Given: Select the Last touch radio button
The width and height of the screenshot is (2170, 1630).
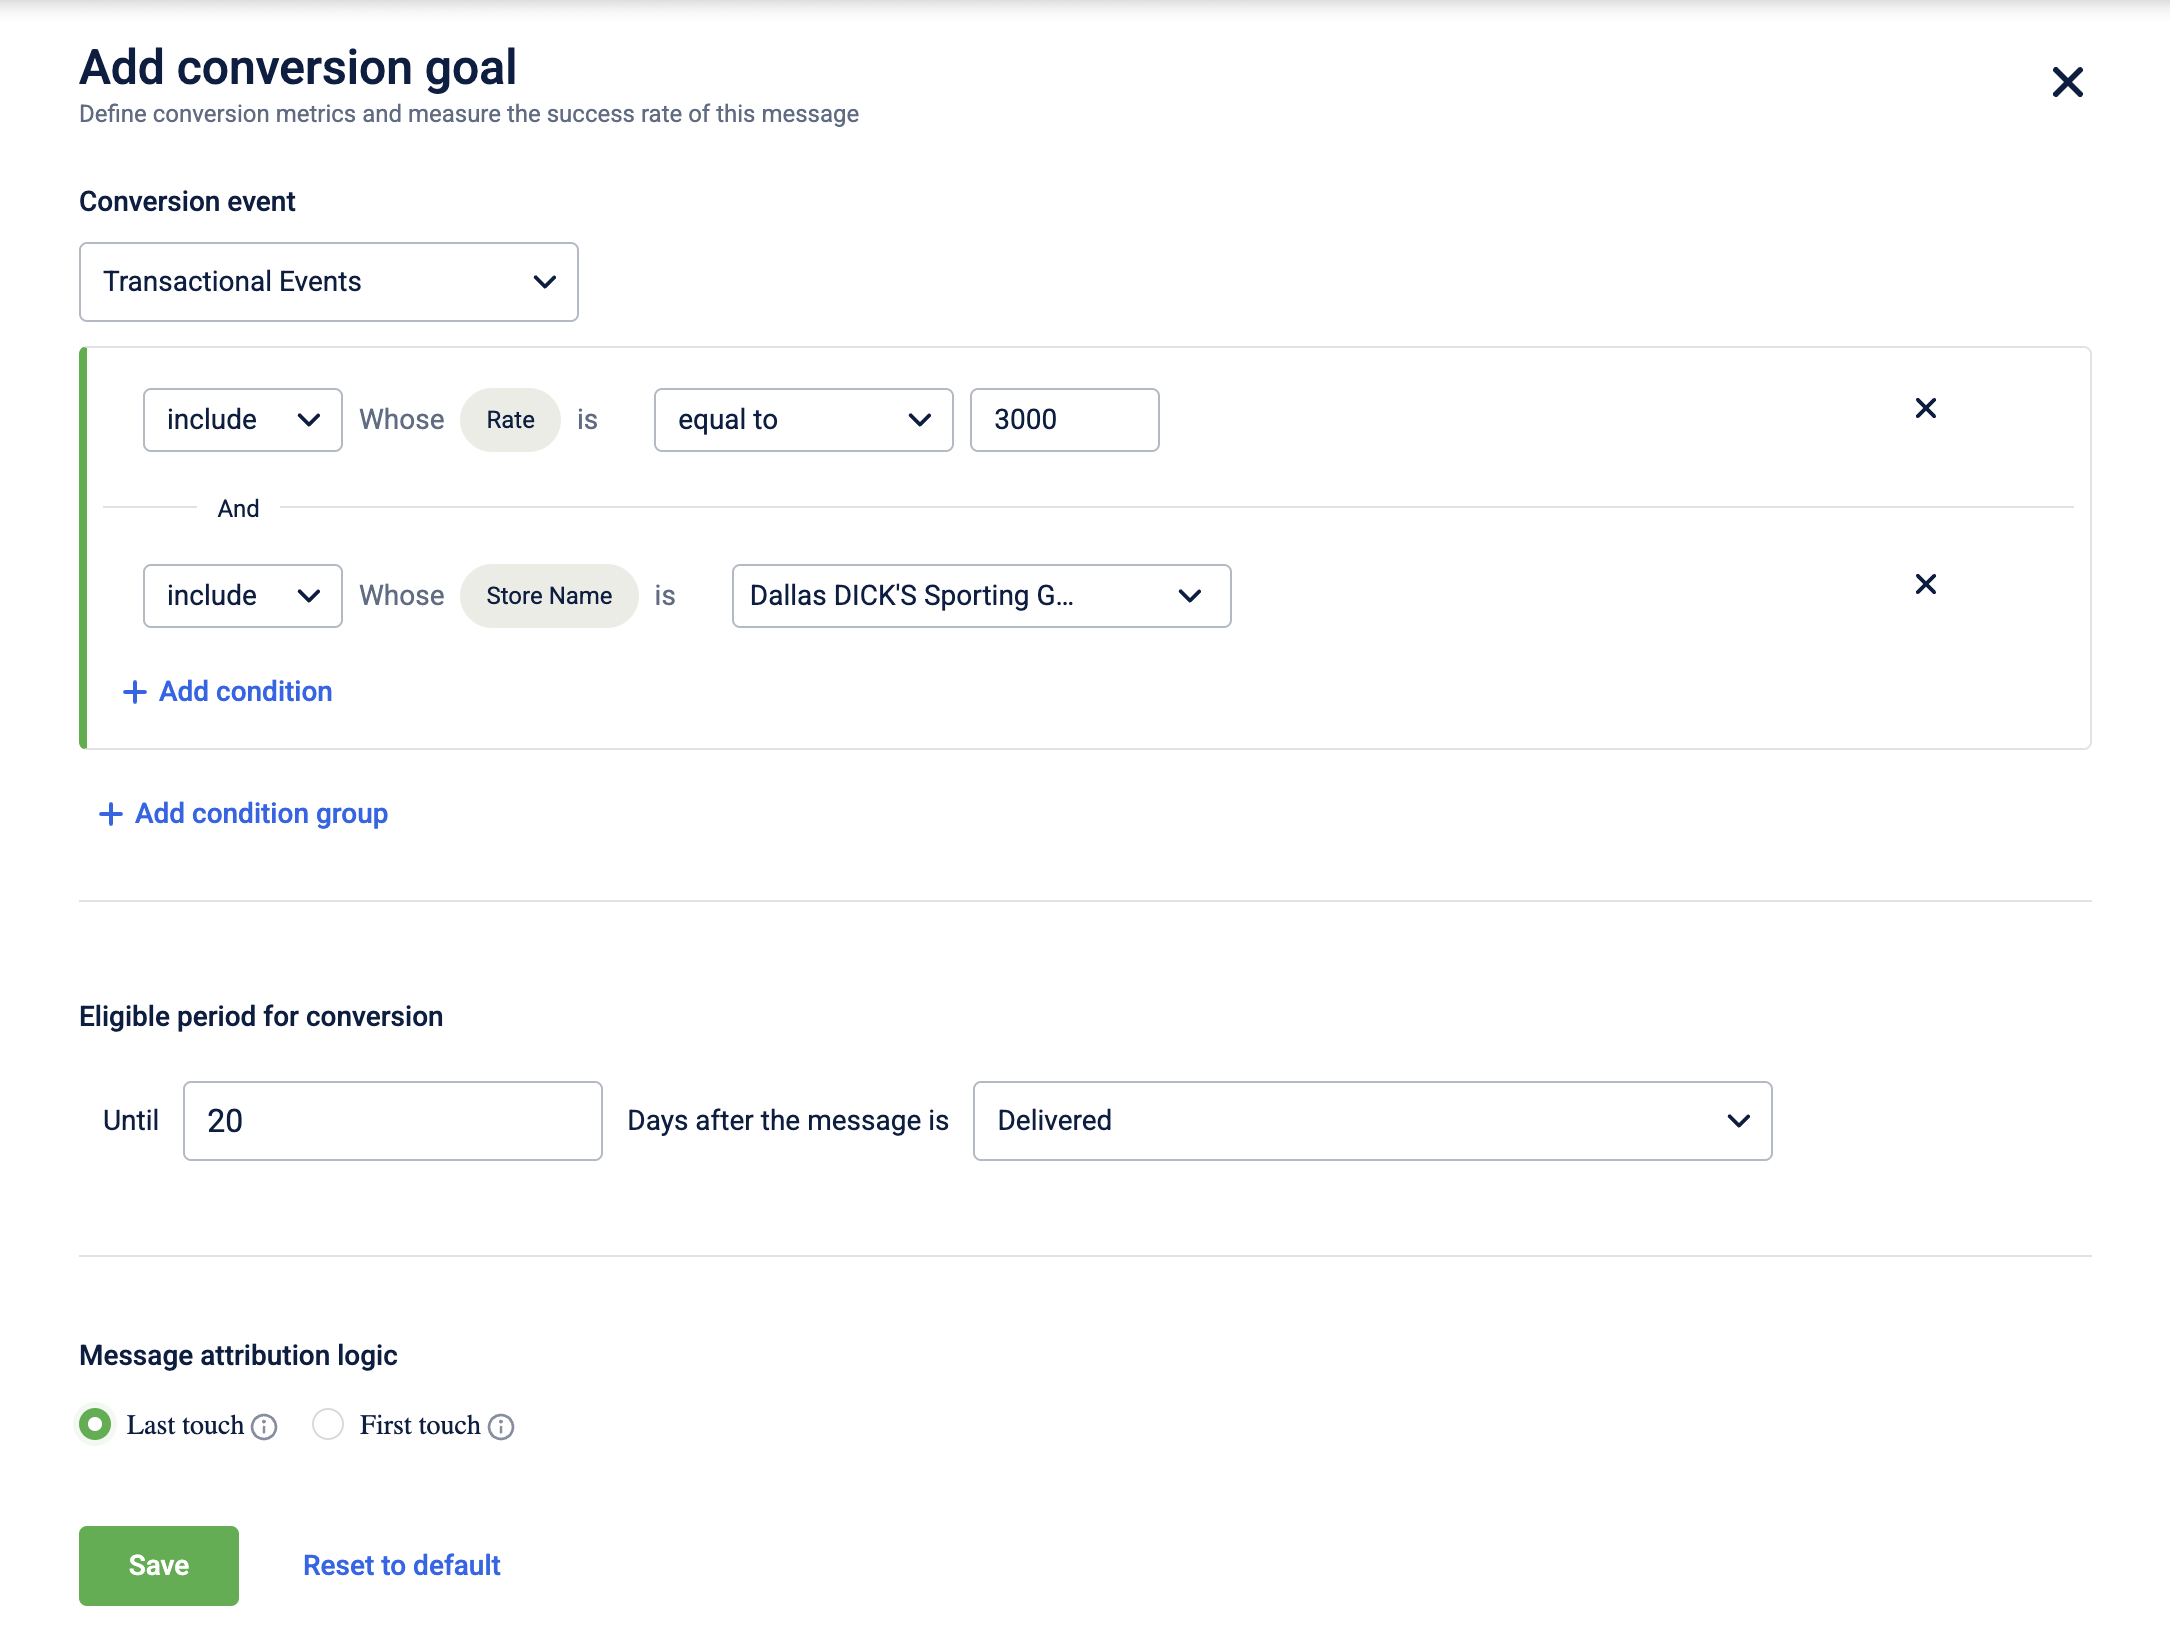Looking at the screenshot, I should pyautogui.click(x=96, y=1424).
